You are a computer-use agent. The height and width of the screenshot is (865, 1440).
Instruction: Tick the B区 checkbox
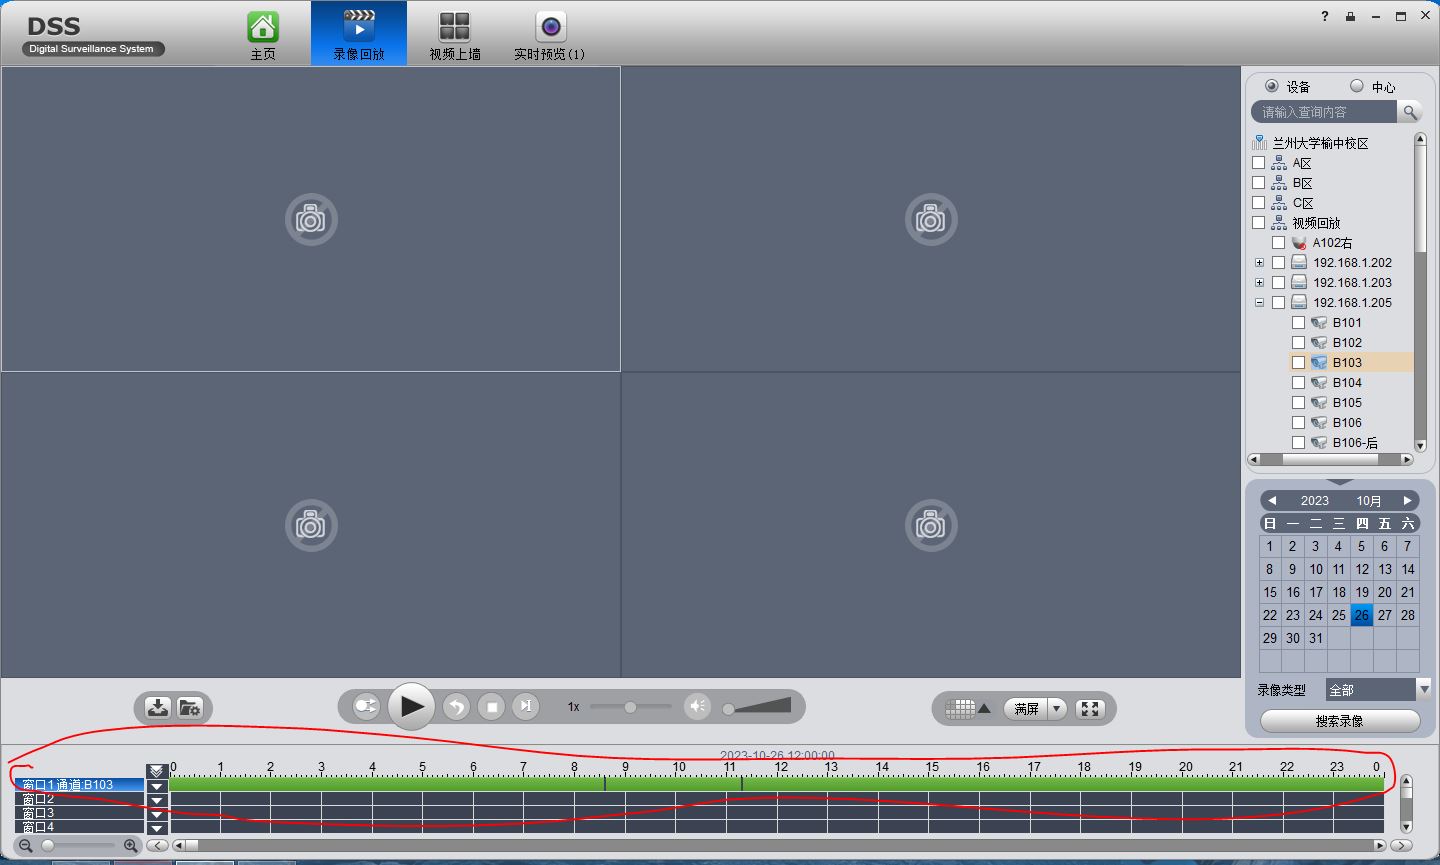[1259, 182]
